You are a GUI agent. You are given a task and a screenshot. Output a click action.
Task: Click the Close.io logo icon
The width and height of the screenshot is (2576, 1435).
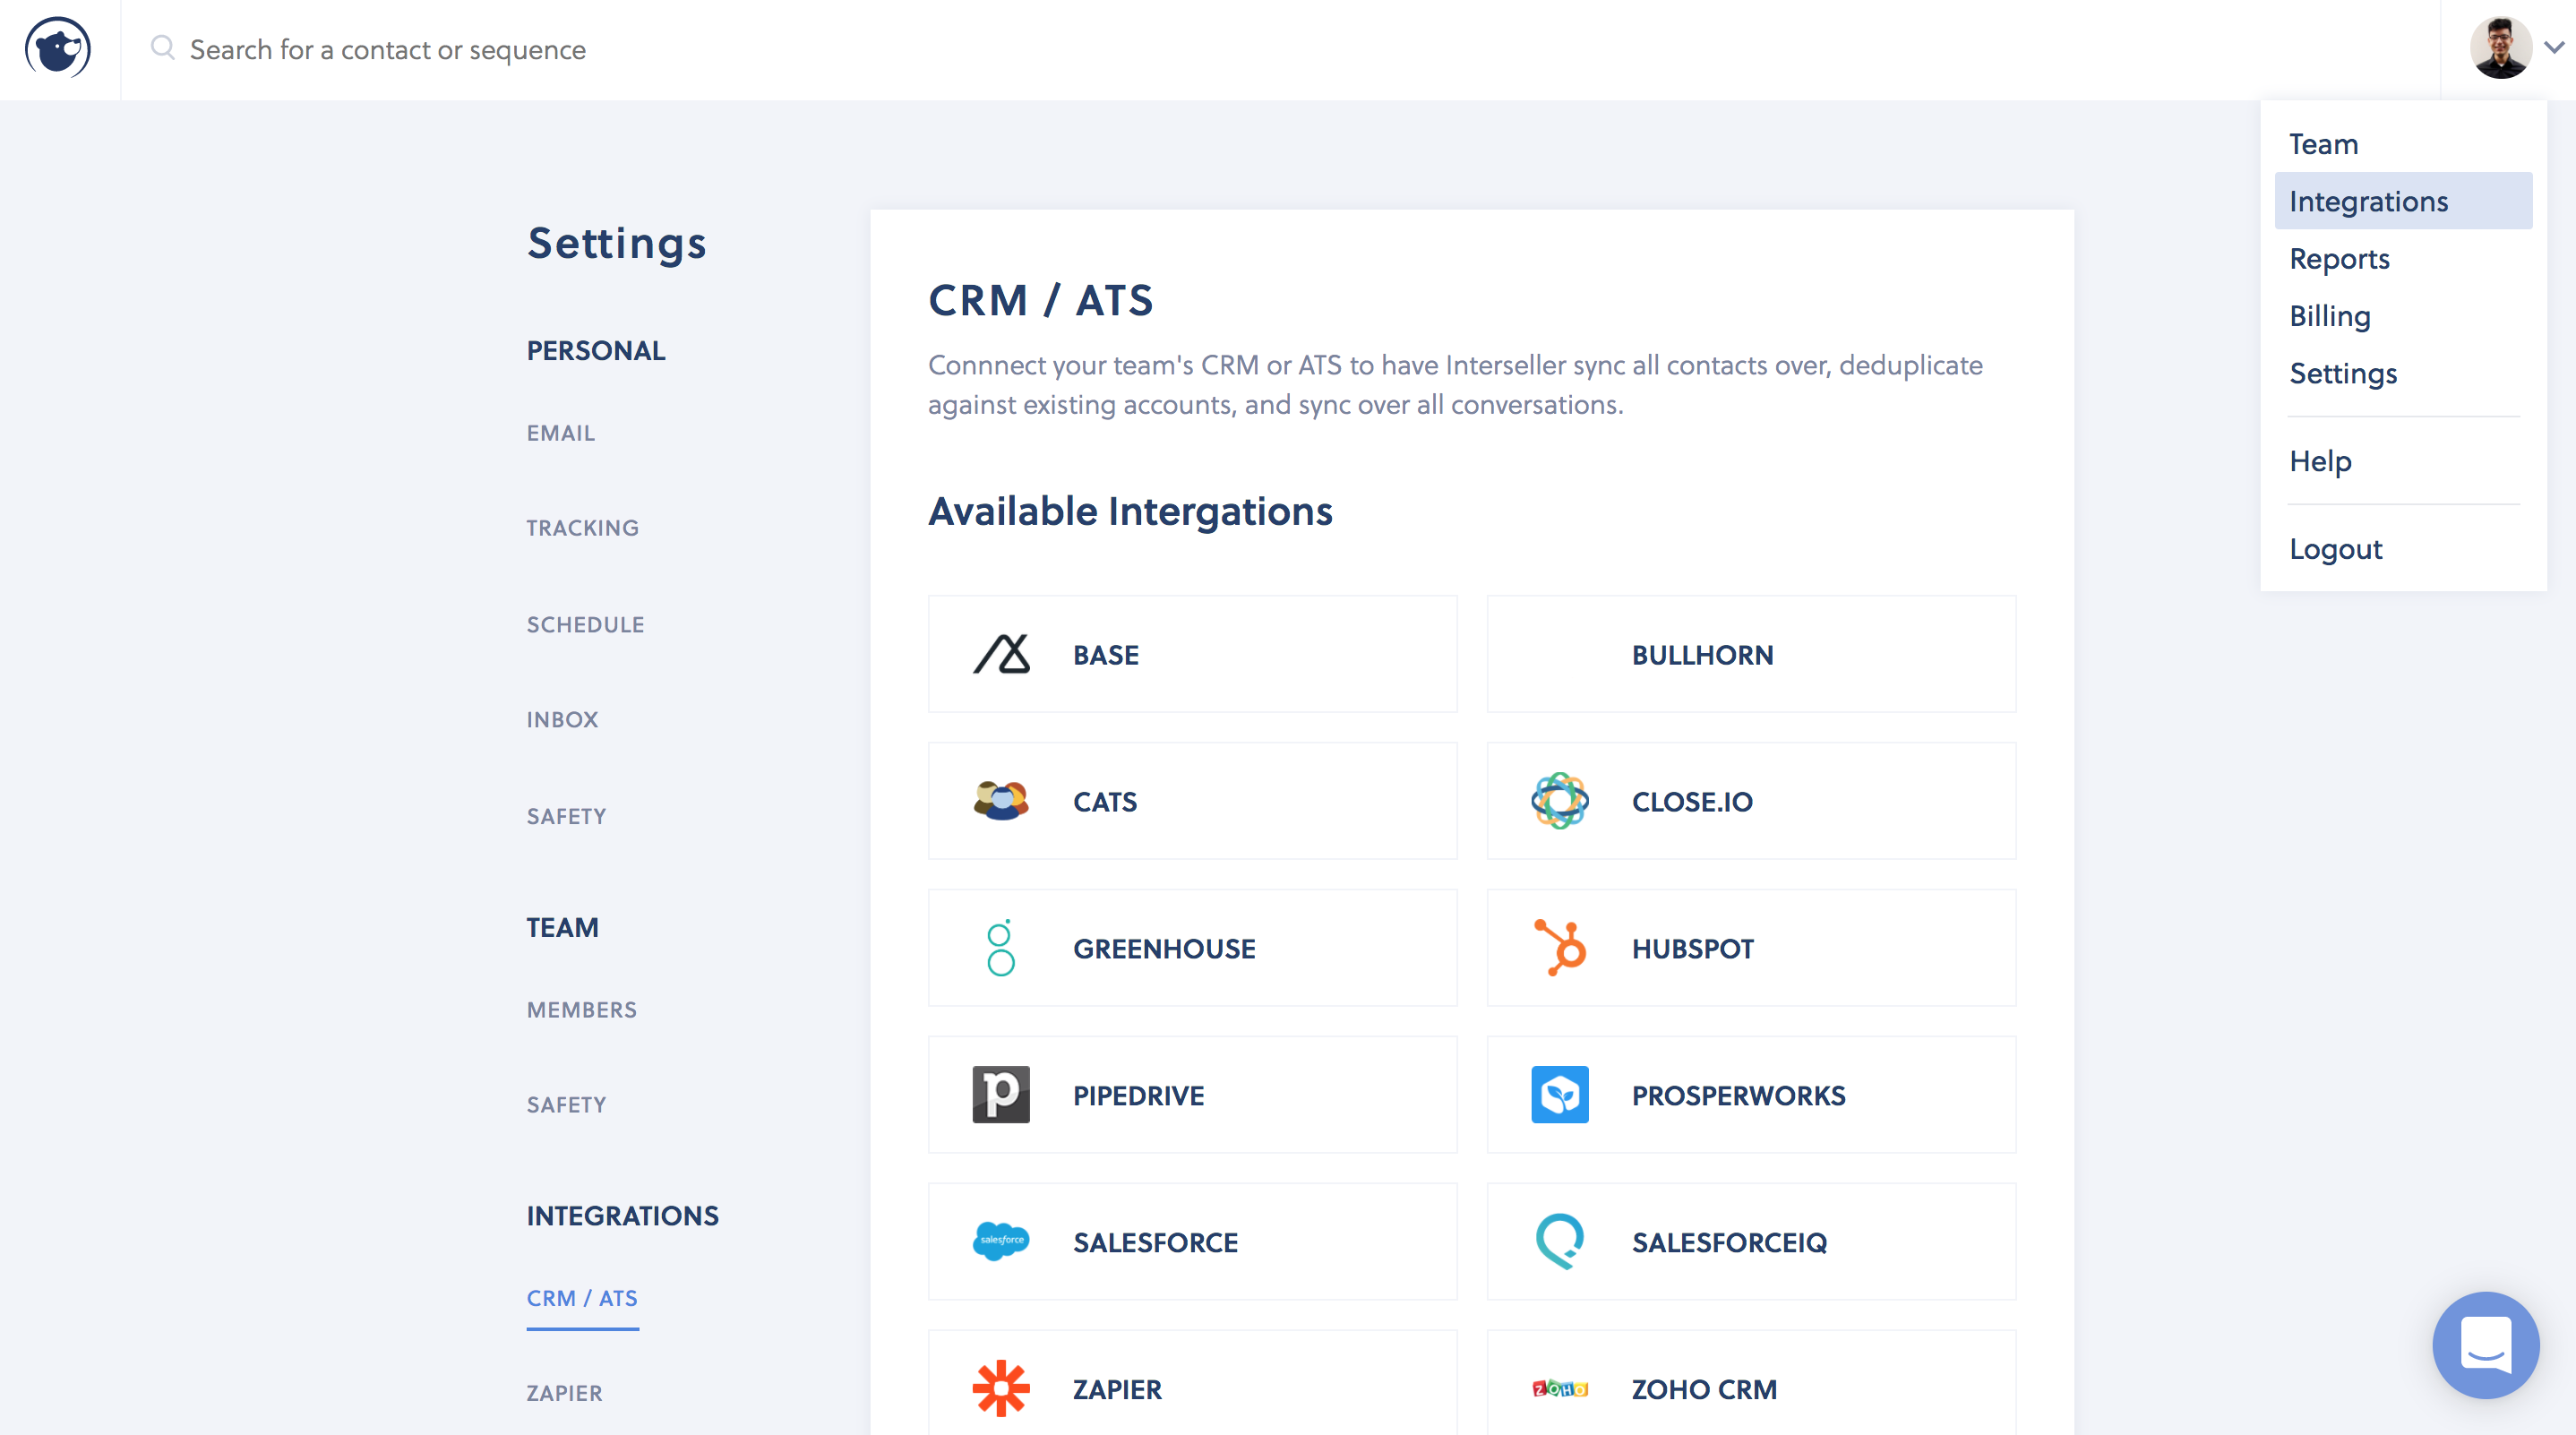point(1560,801)
